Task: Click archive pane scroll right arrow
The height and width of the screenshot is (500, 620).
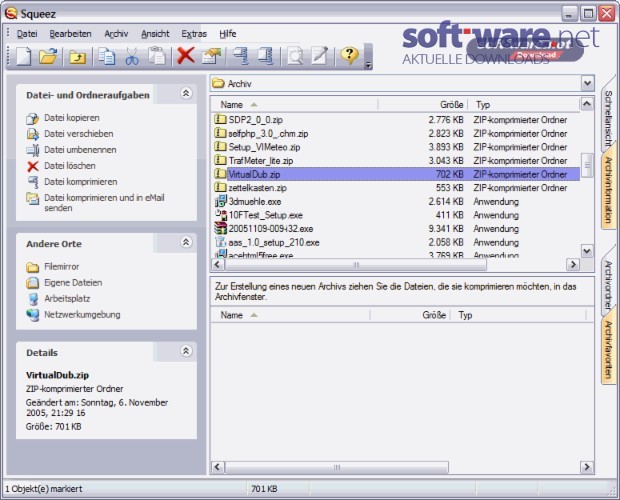Action: tap(587, 467)
